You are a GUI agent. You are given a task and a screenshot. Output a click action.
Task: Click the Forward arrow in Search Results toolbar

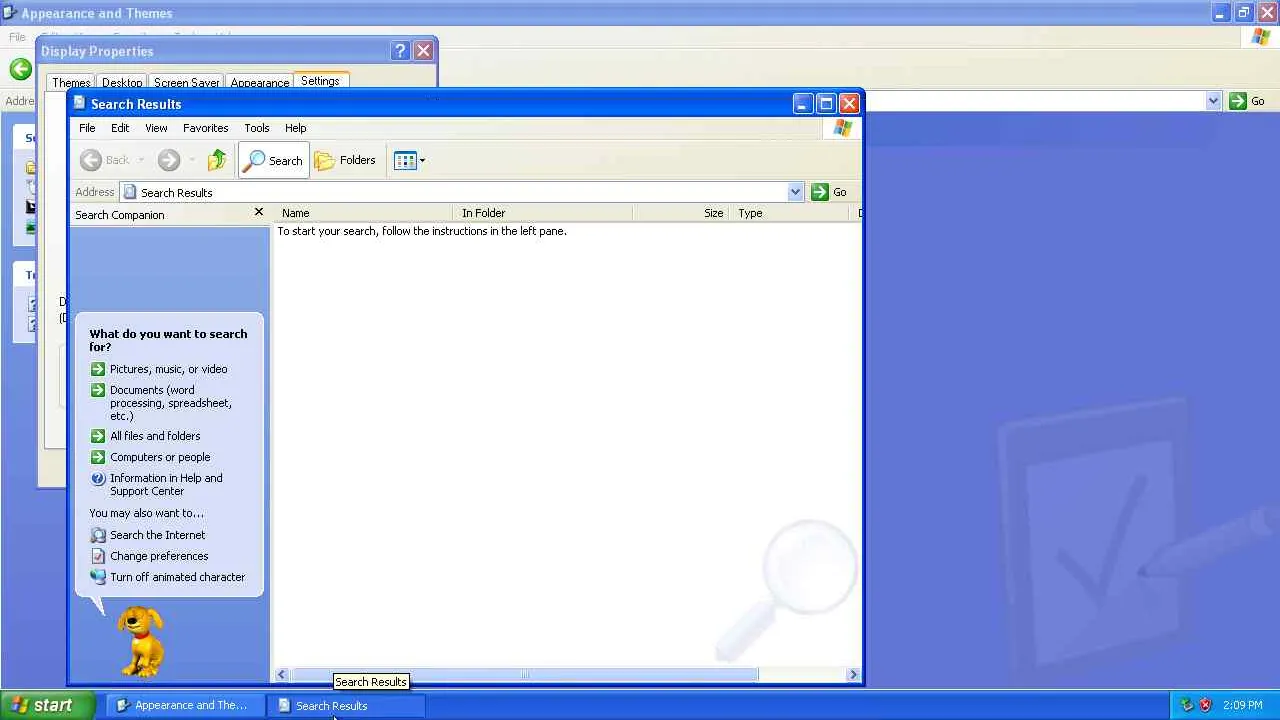tap(168, 160)
